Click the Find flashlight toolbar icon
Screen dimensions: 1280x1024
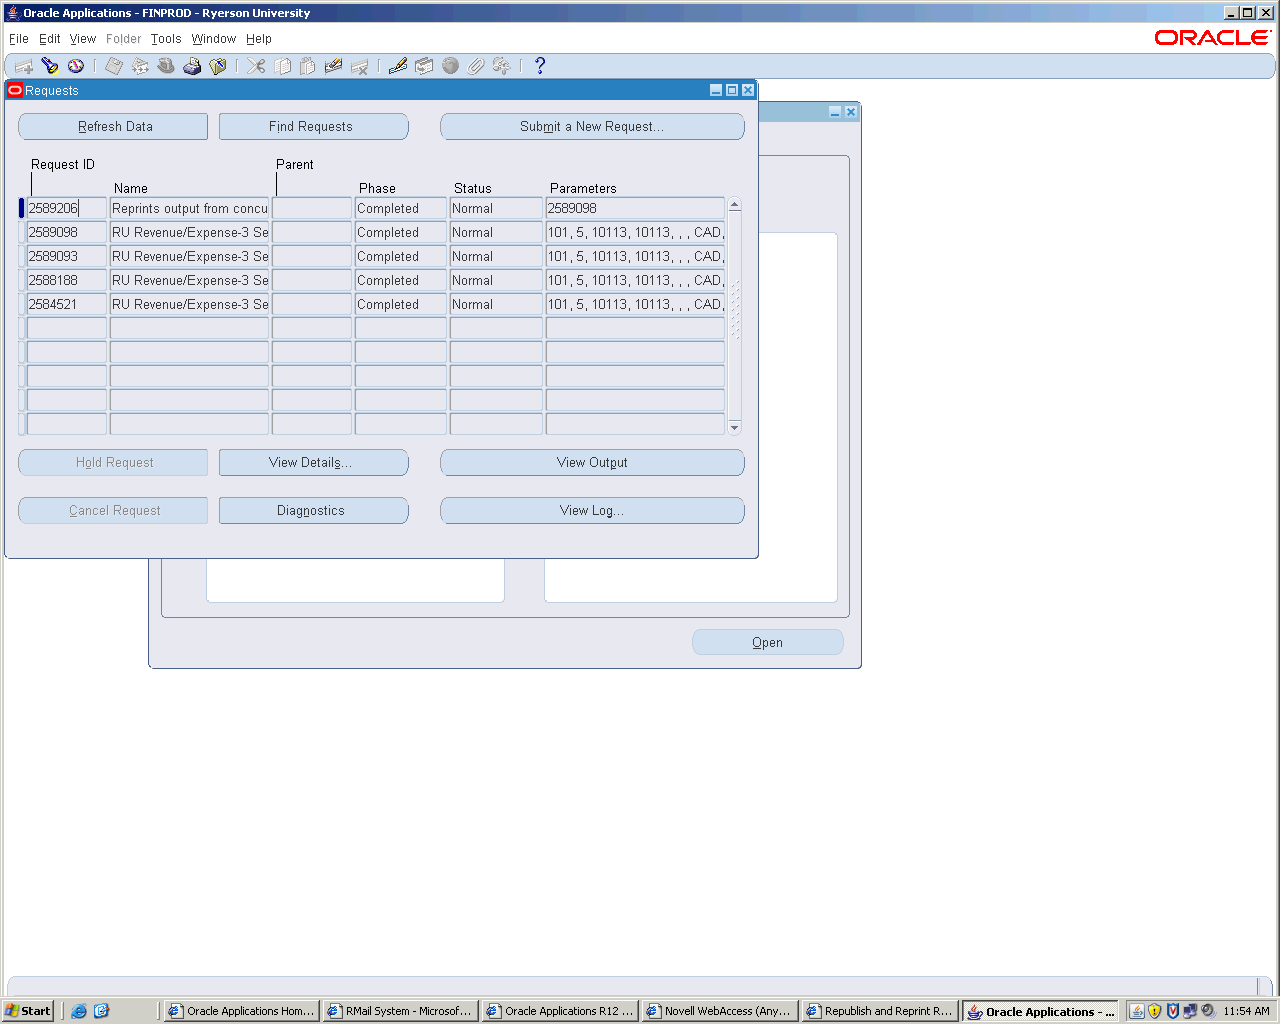tap(50, 66)
